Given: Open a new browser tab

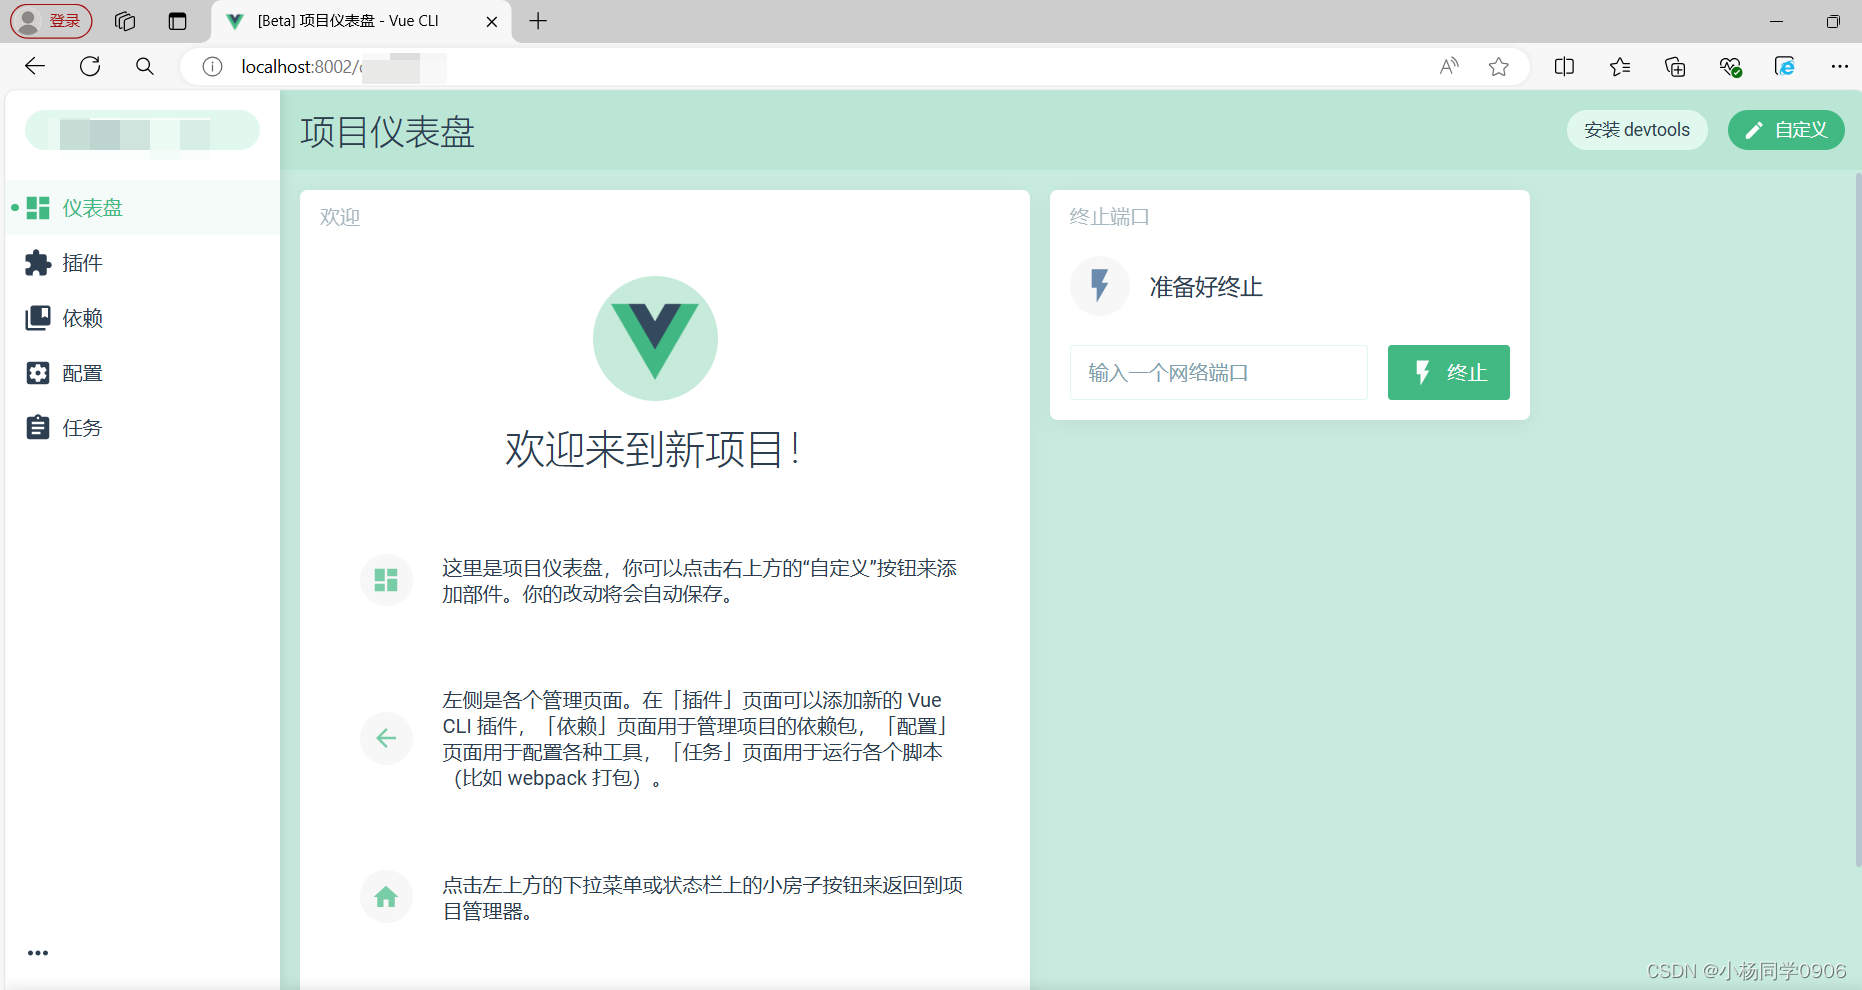Looking at the screenshot, I should click(x=538, y=21).
